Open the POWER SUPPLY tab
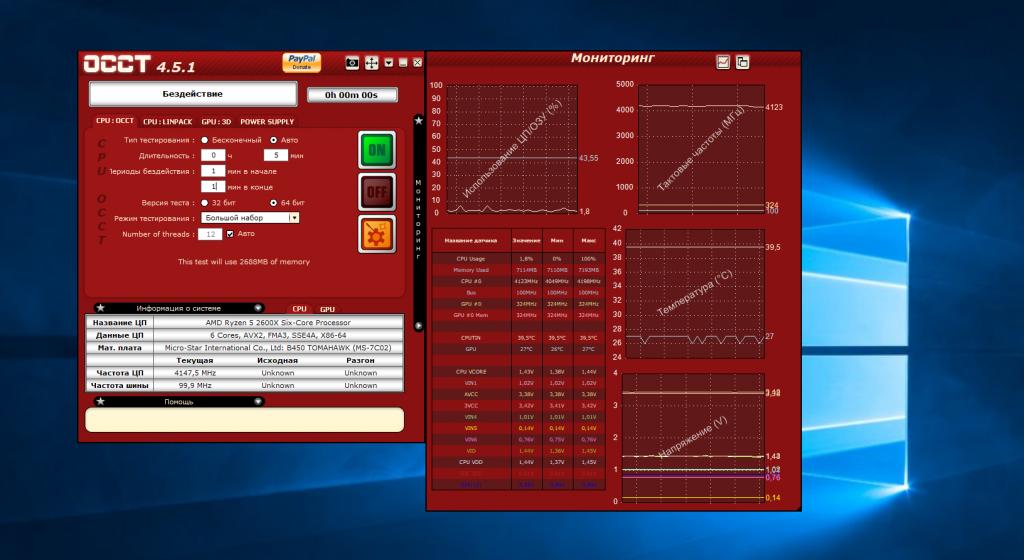 pos(267,121)
